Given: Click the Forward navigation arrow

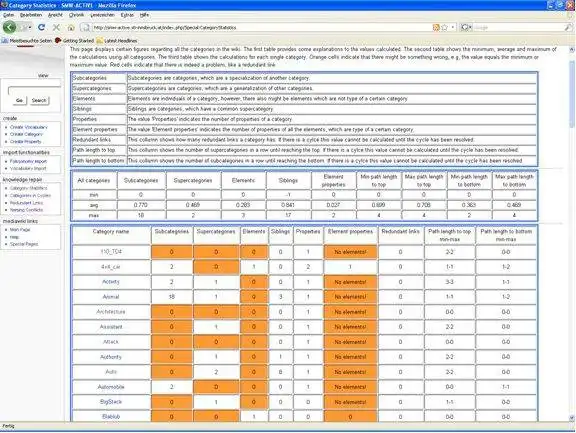Looking at the screenshot, I should 23,28.
